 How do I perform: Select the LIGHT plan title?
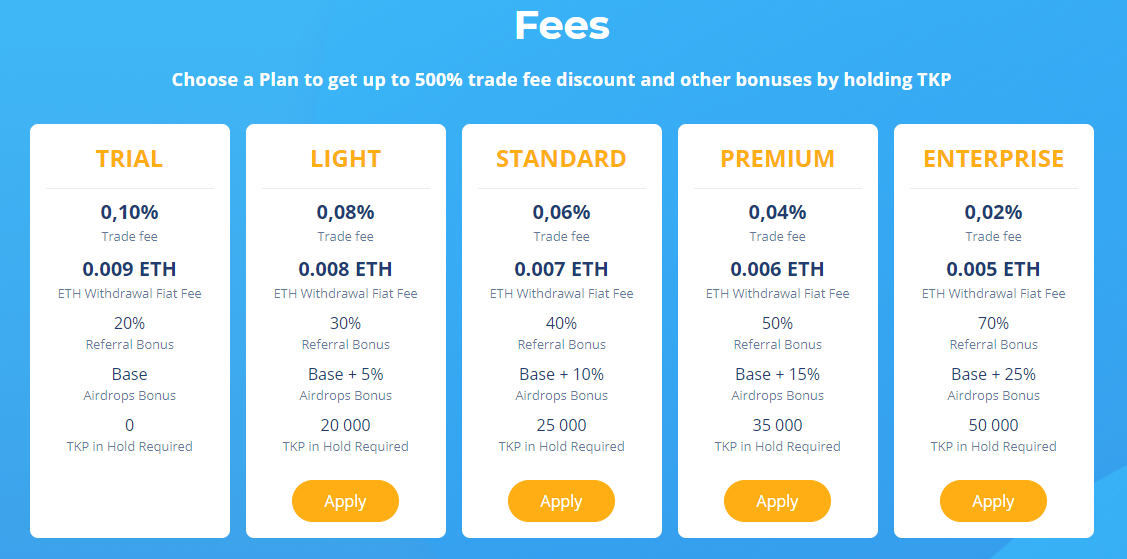[346, 159]
